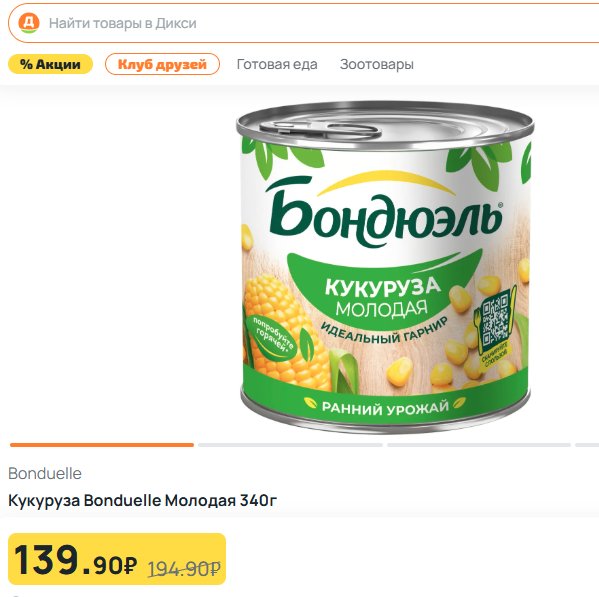Click the попробуйте горячей green badge

pyautogui.click(x=273, y=338)
